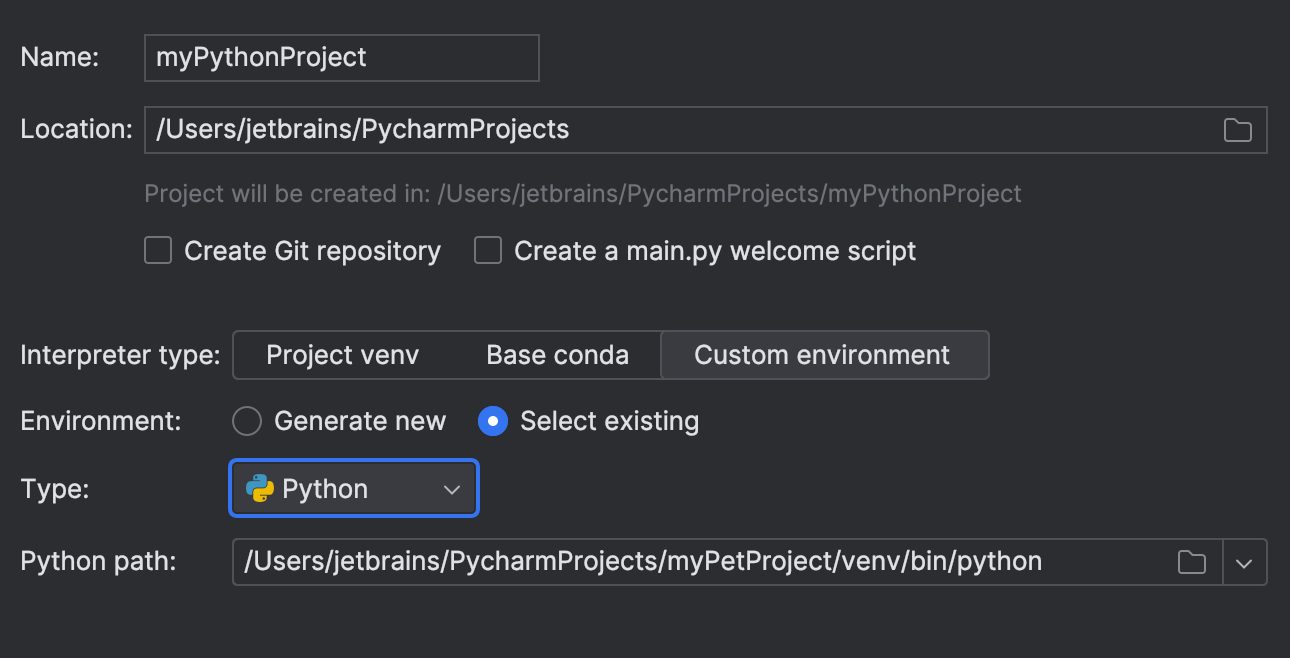
Task: Click the Select existing radio button
Action: pyautogui.click(x=492, y=421)
